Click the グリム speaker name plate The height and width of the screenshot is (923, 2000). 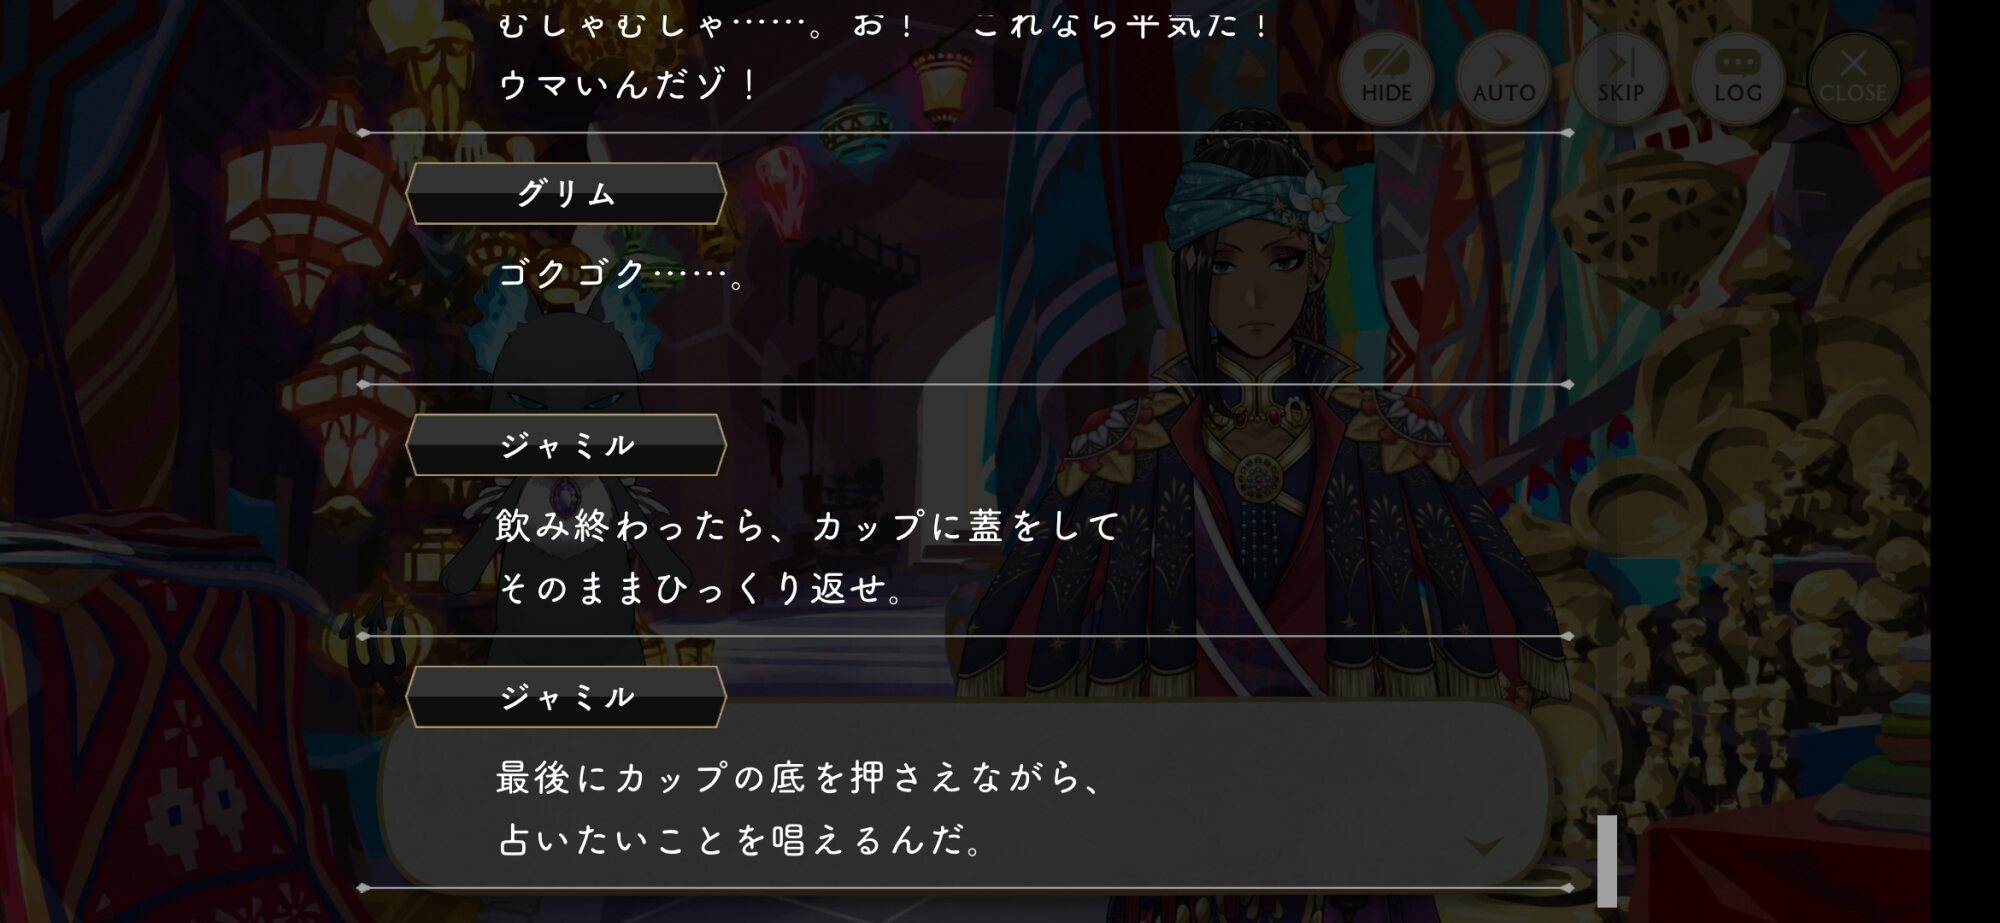coord(566,193)
